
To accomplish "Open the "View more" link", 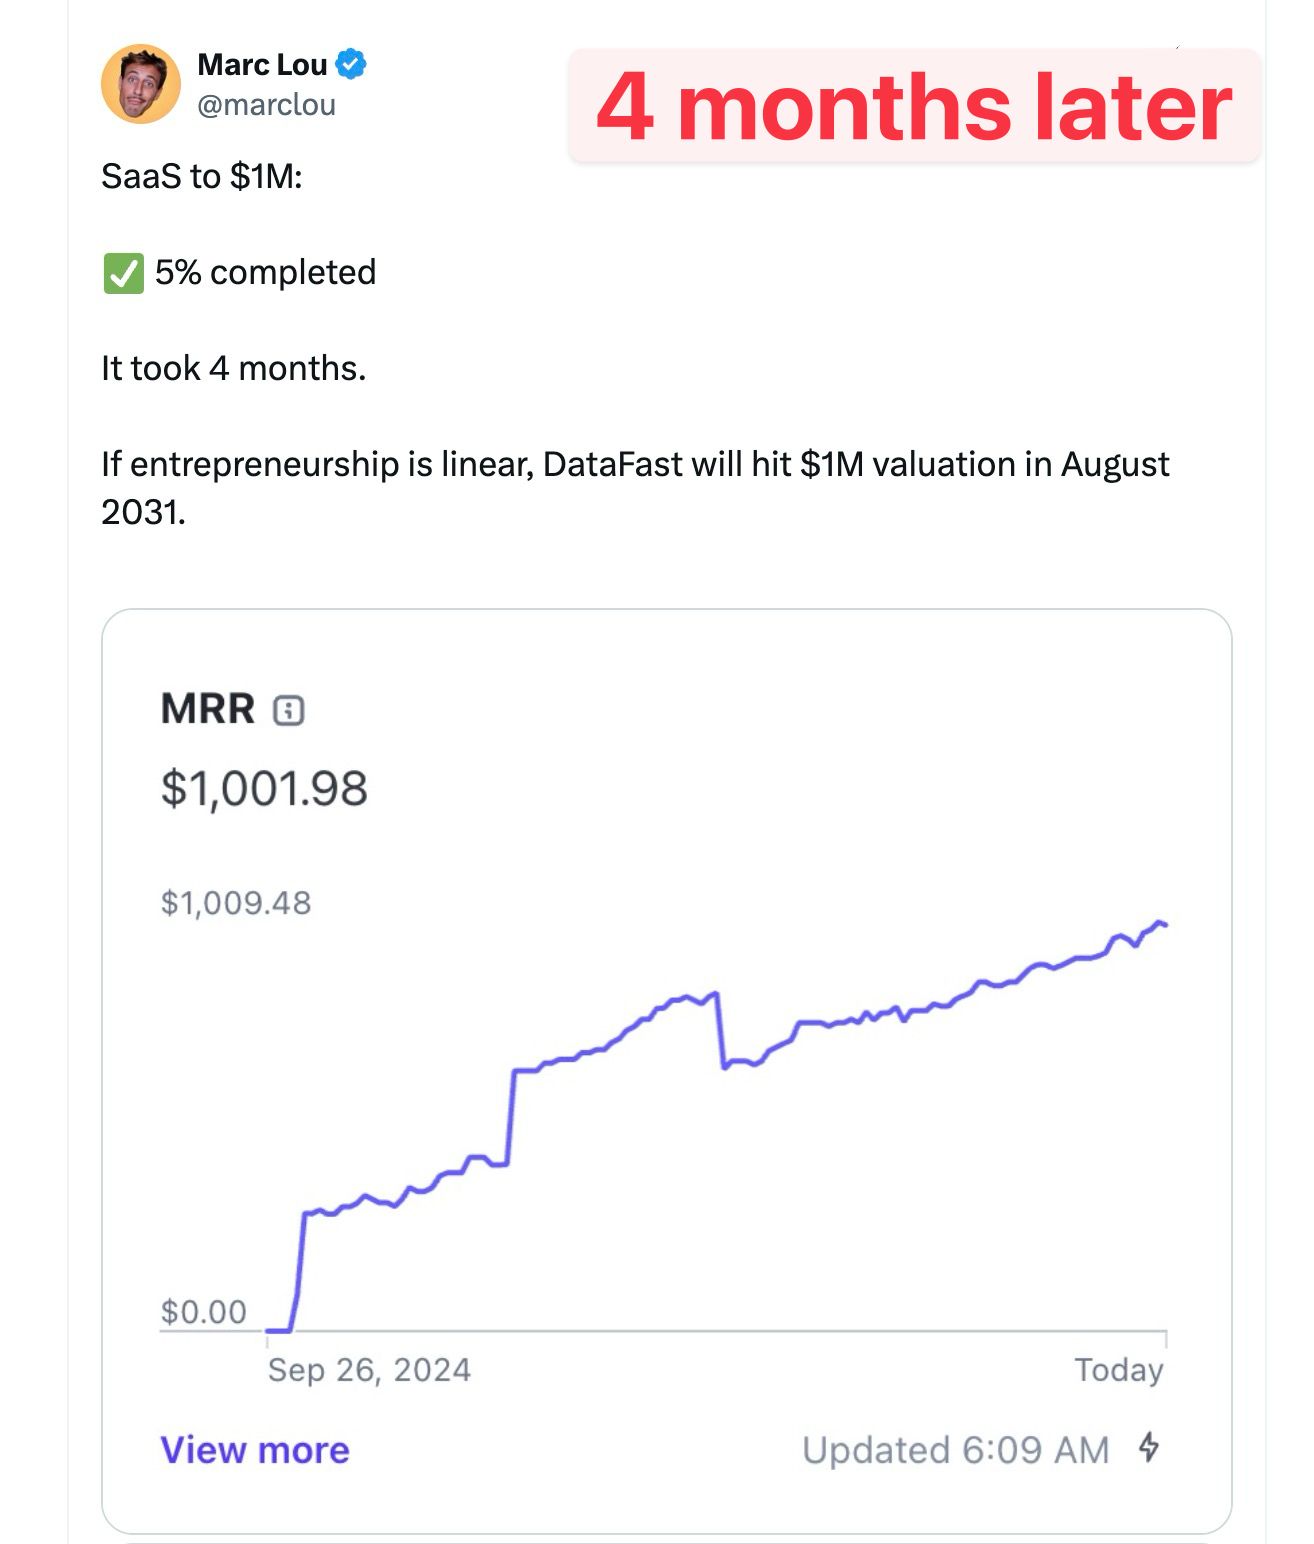I will click(x=255, y=1450).
